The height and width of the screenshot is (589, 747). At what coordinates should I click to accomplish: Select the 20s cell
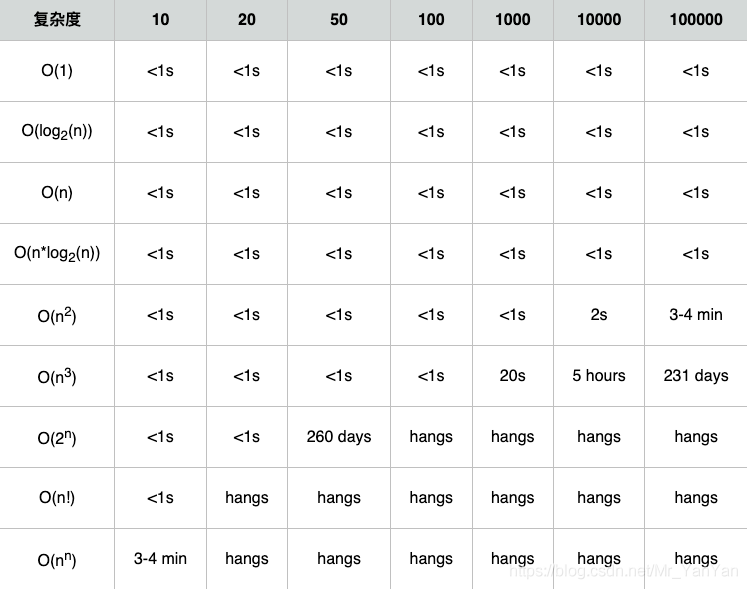512,376
